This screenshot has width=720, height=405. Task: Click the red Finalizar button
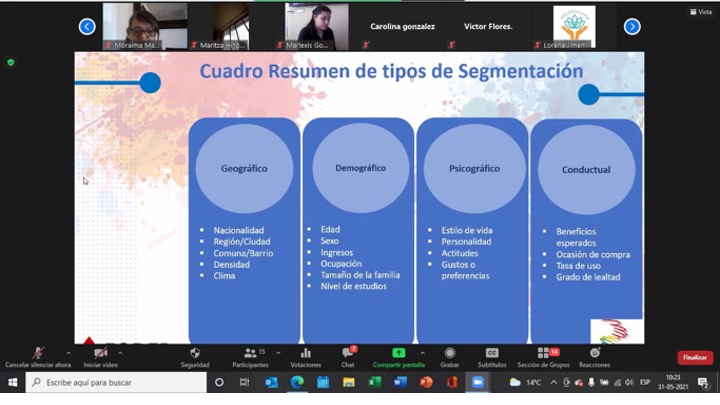click(x=694, y=357)
